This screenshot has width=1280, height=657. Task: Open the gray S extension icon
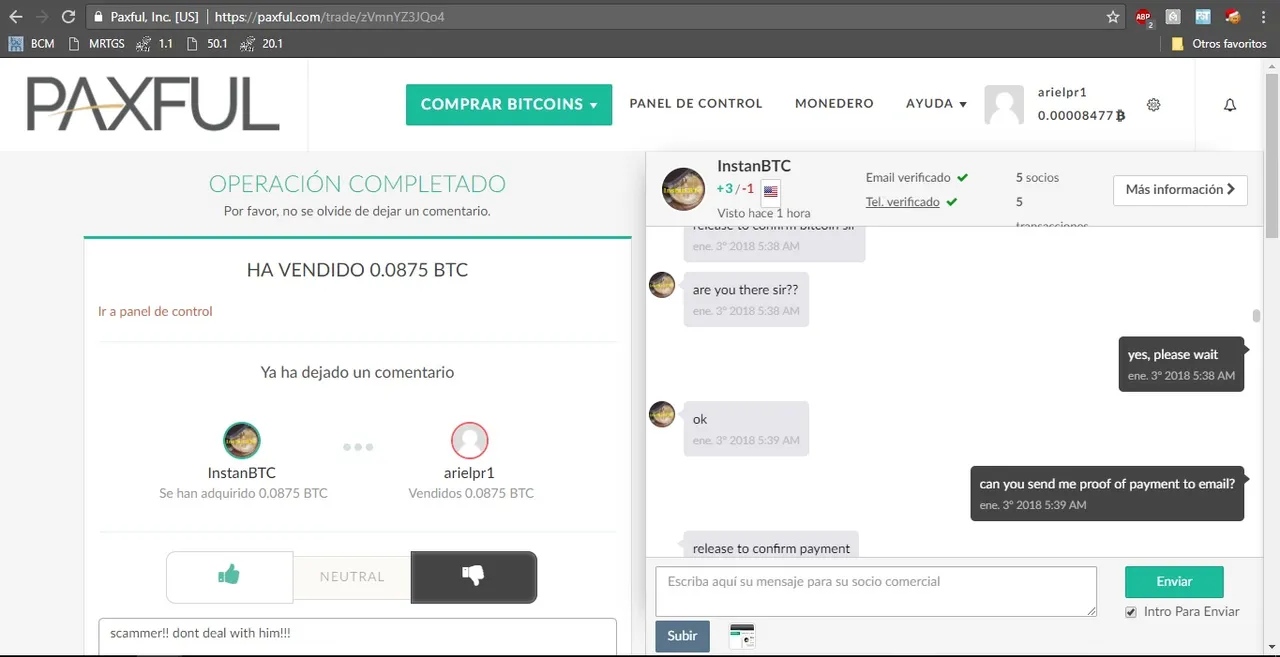pos(1173,17)
